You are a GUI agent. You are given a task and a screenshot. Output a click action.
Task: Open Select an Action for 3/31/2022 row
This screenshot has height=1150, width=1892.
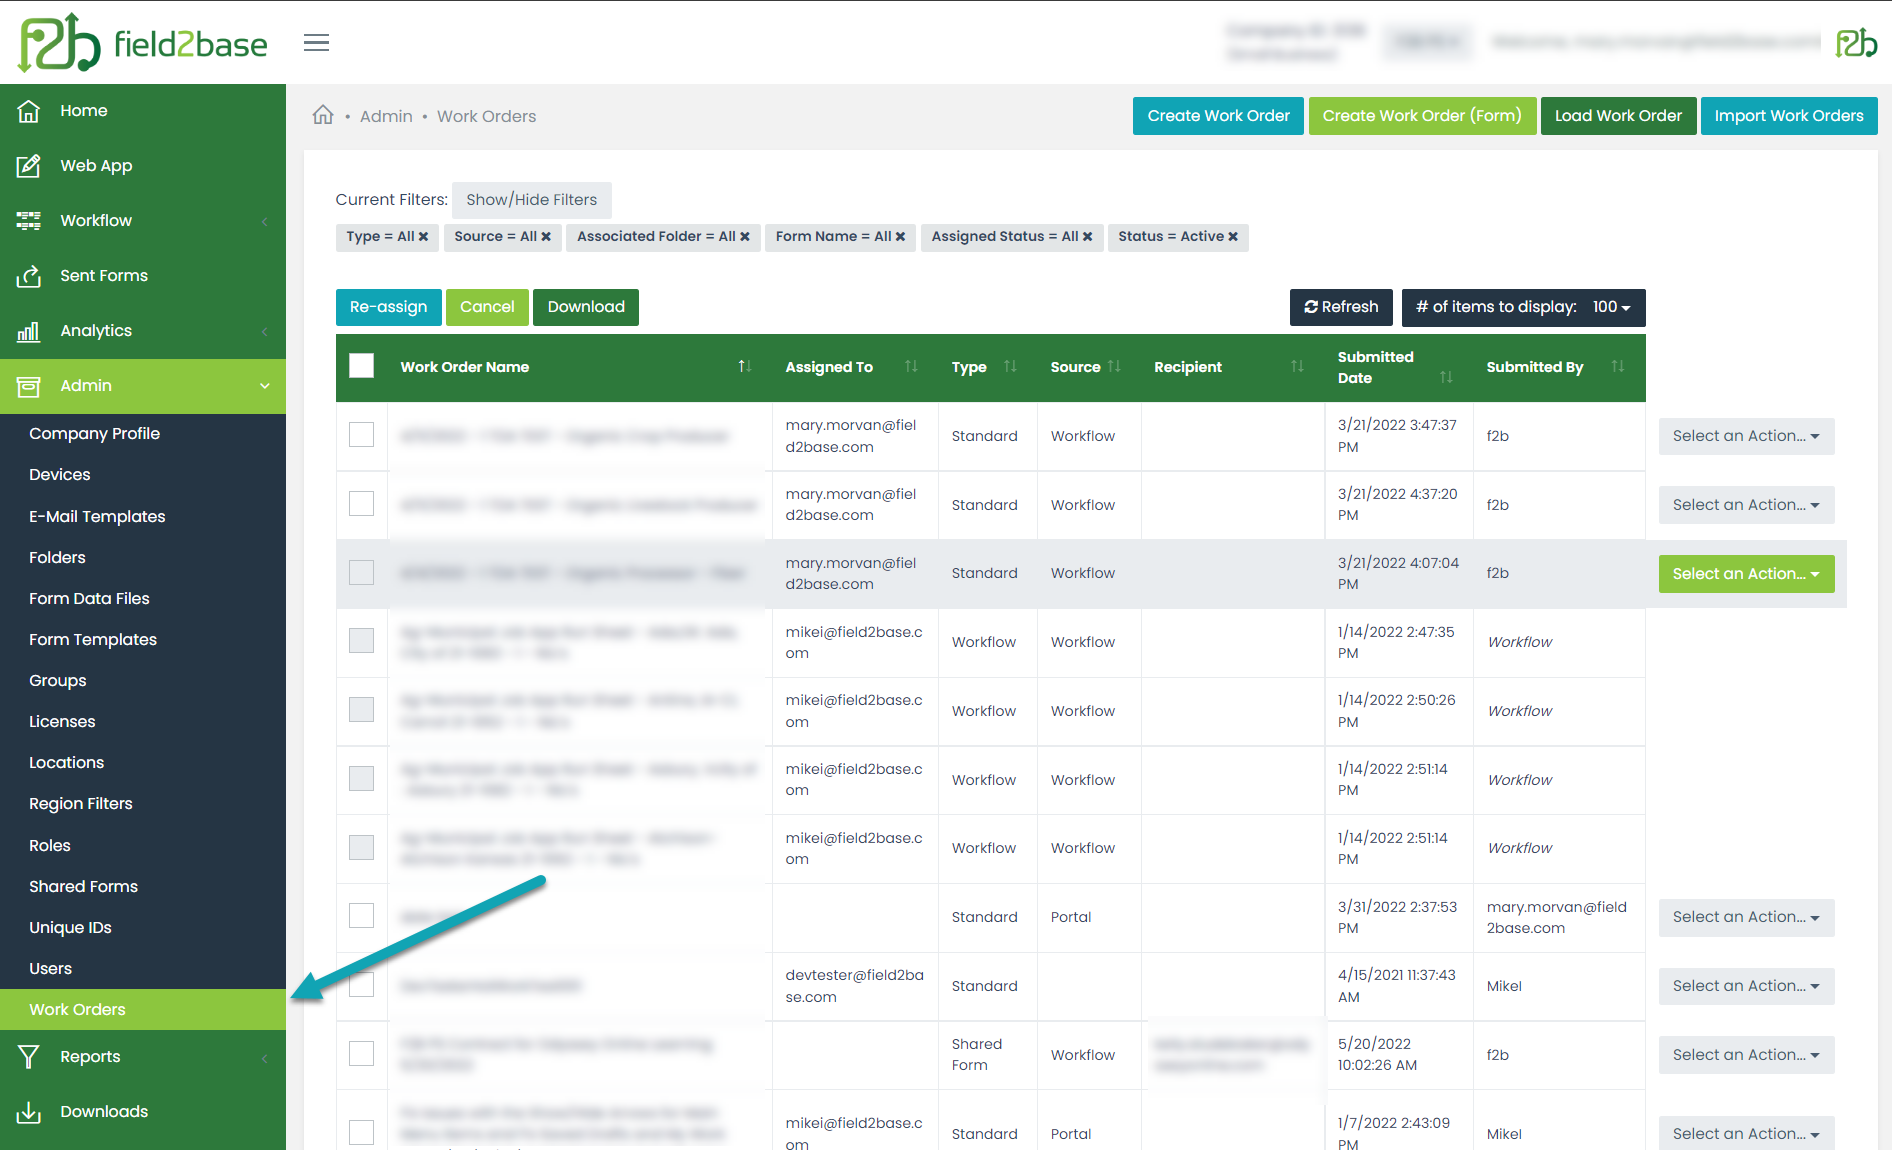pyautogui.click(x=1746, y=917)
